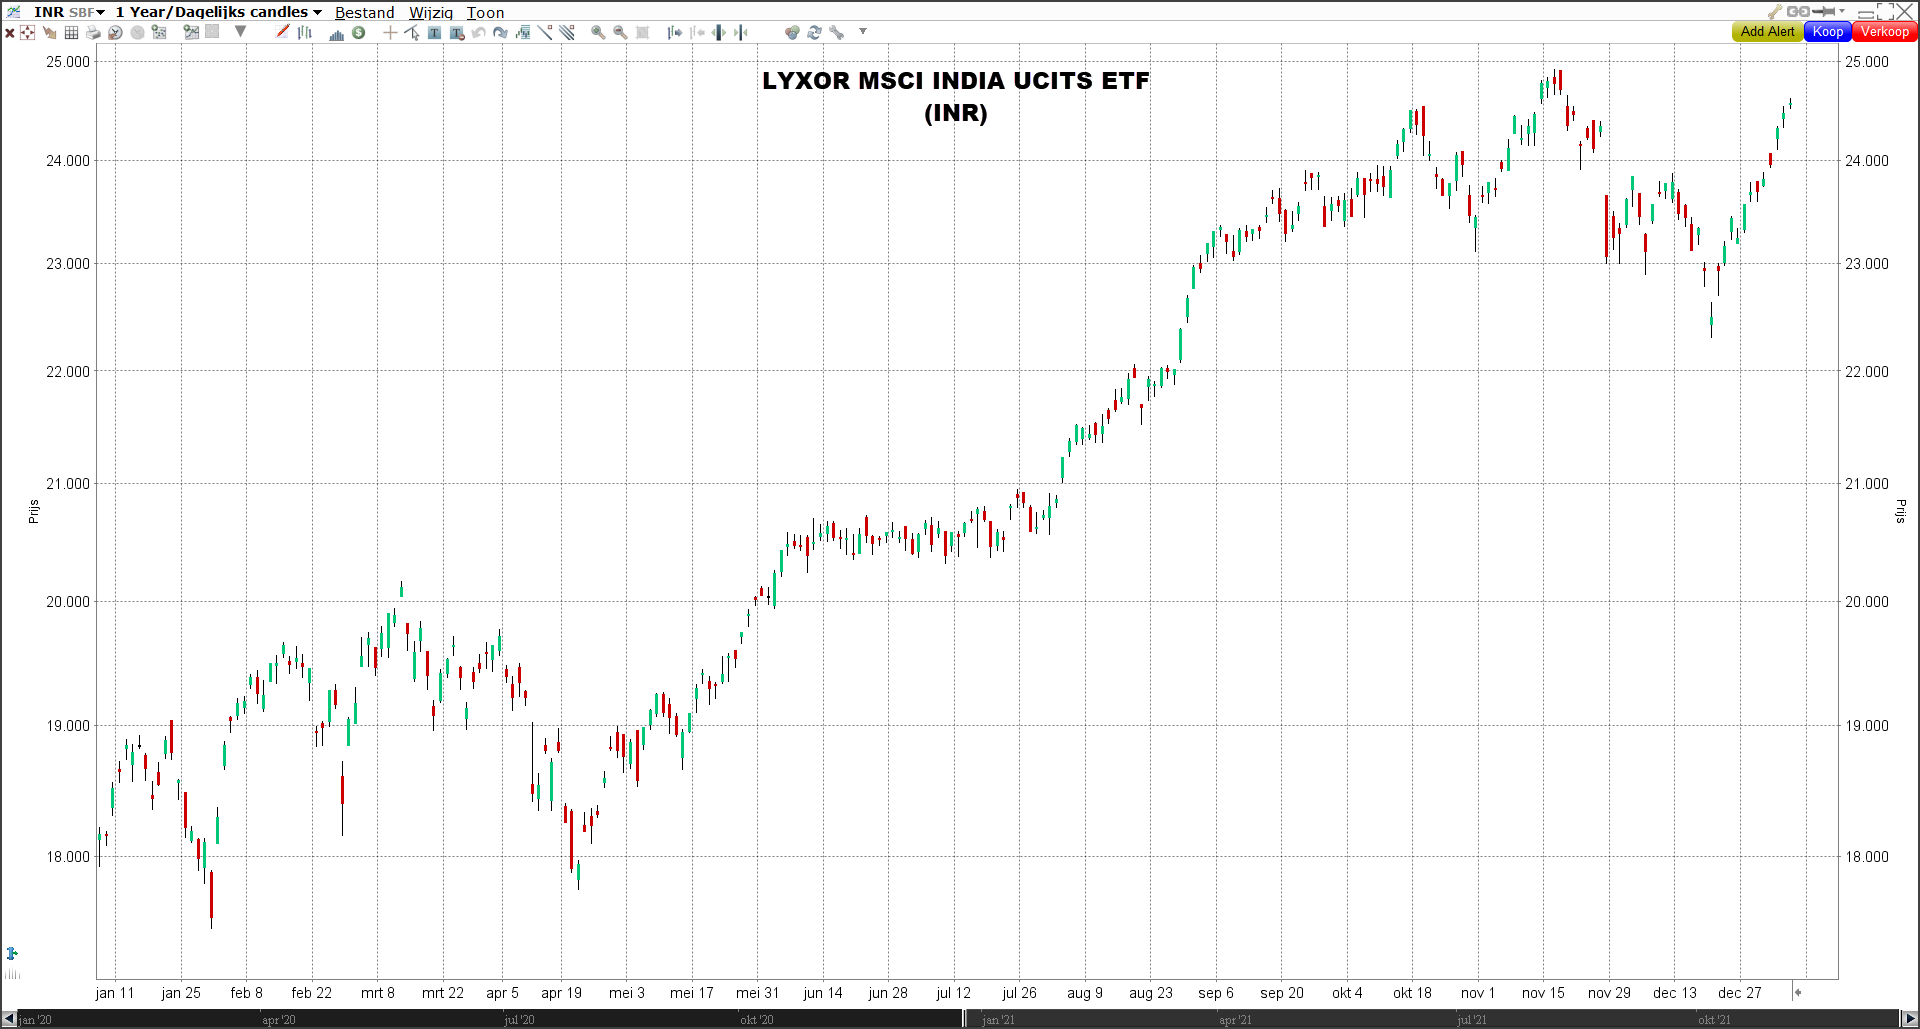The height and width of the screenshot is (1029, 1920).
Task: Click the timeline scroll right arrow
Action: tap(1910, 1019)
